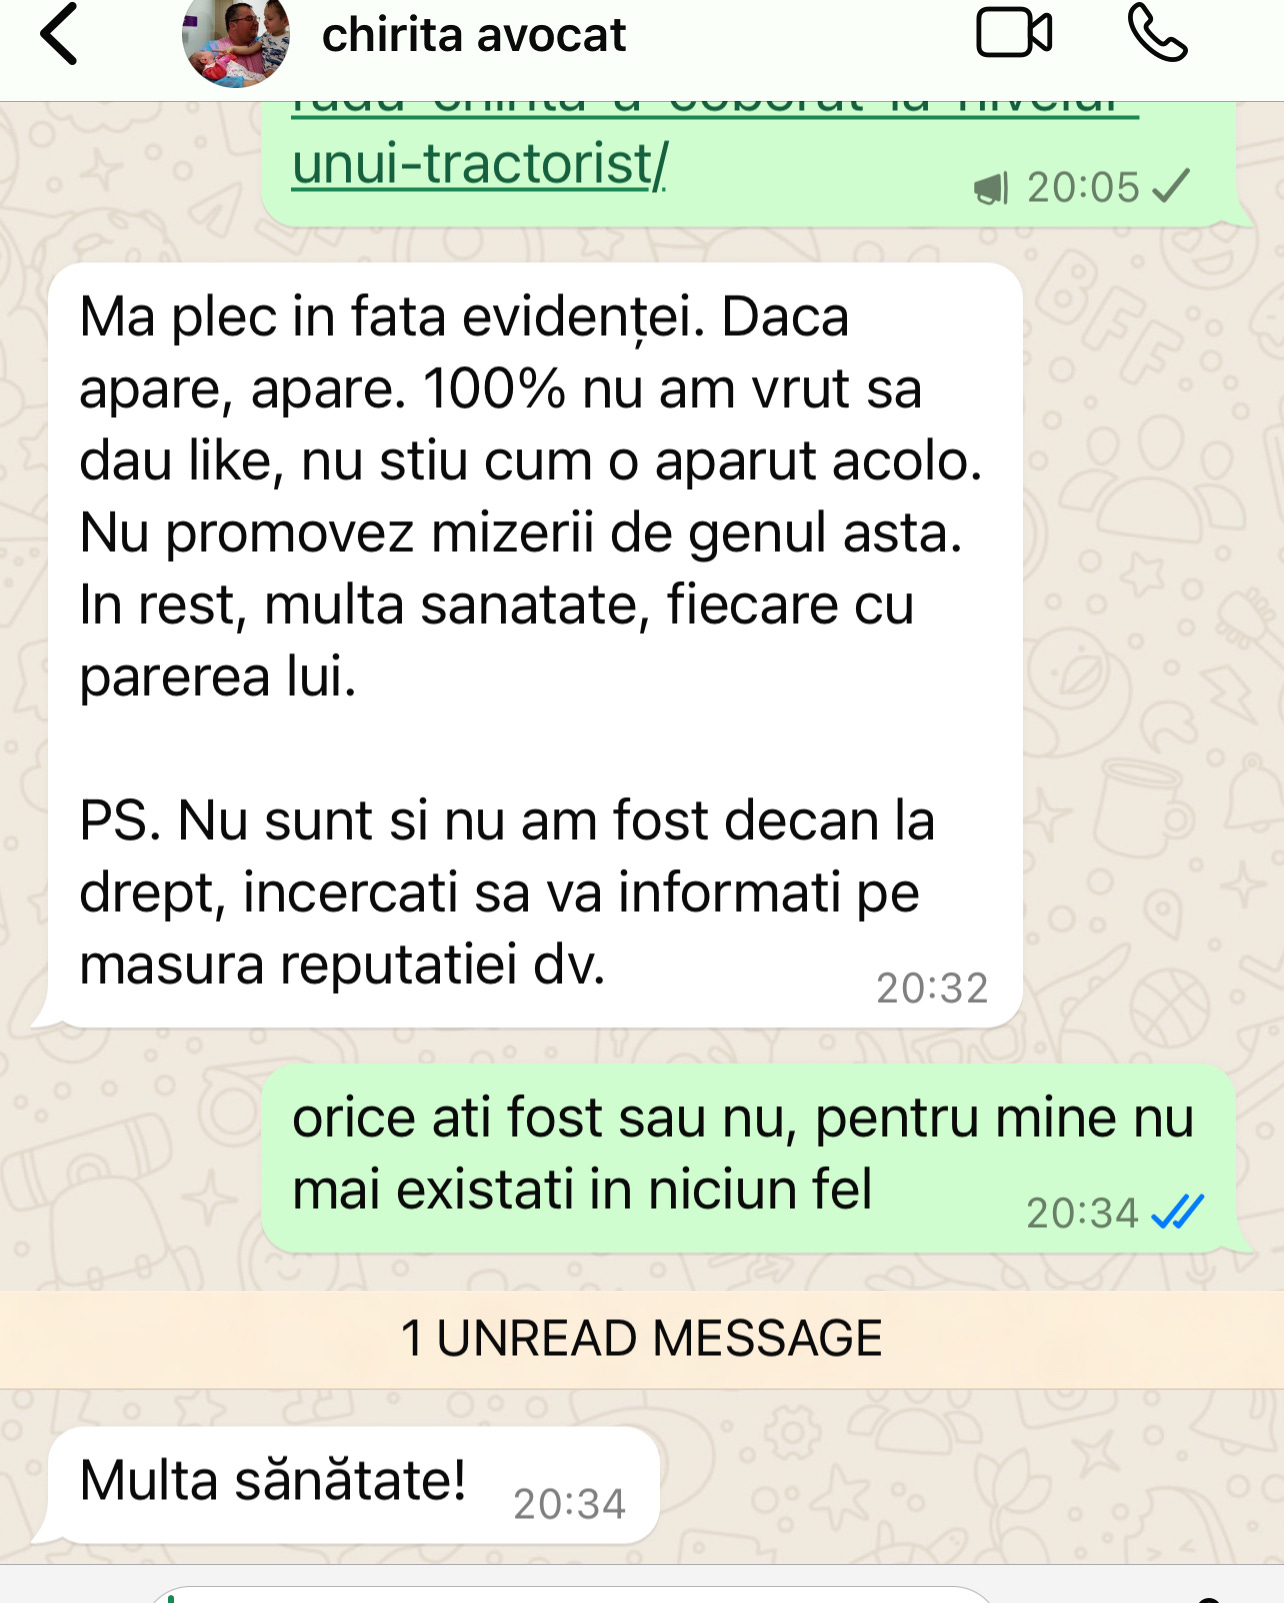Focus the message input field at bottom
Viewport: 1284px width, 1603px height.
[x=570, y=1594]
